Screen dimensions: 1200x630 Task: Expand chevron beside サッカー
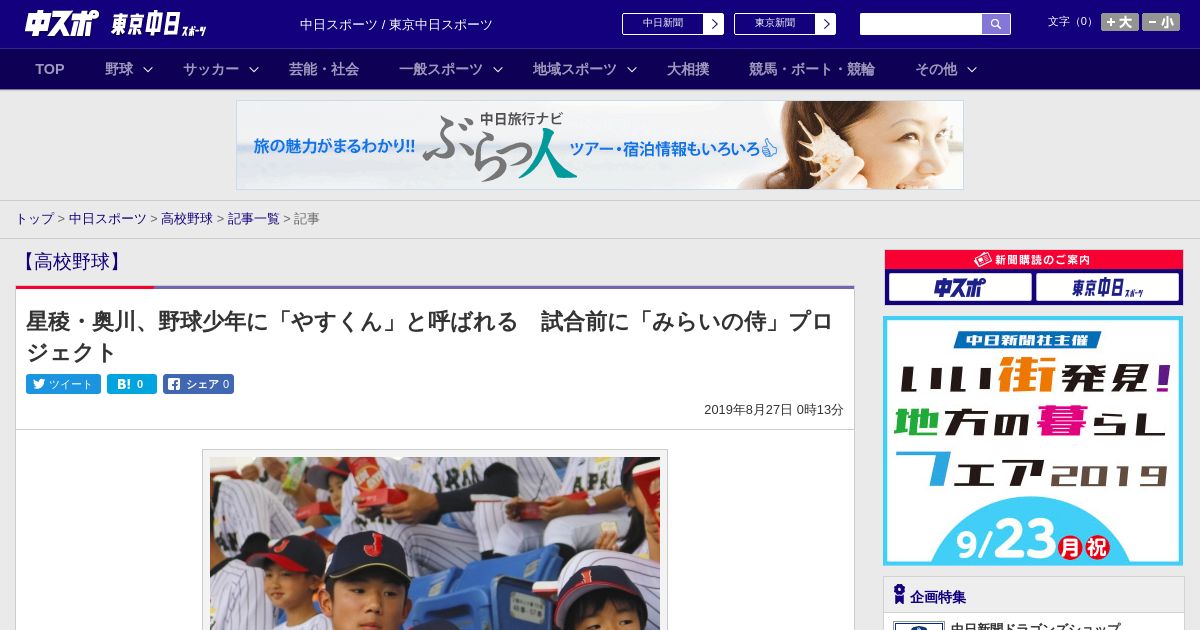[x=254, y=69]
